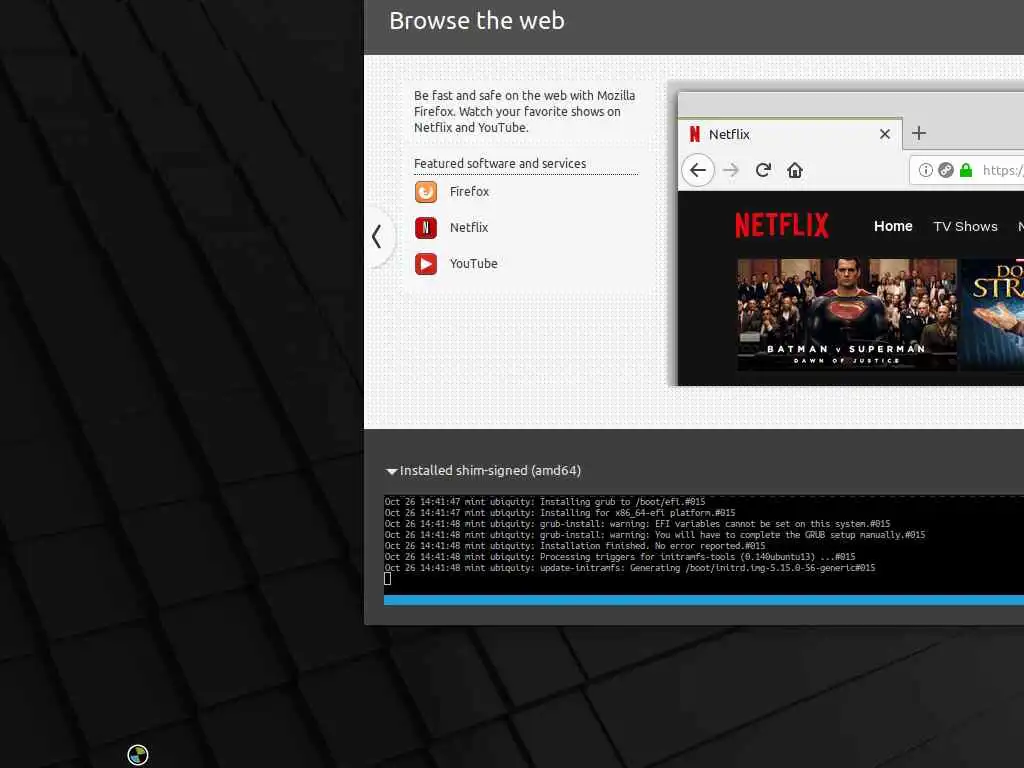The height and width of the screenshot is (768, 1024).
Task: Click the Netflix icon in featured software
Action: (426, 228)
